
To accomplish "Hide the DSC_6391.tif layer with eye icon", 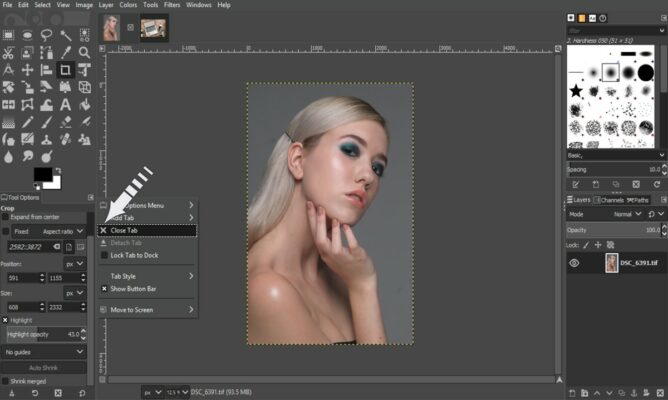I will (575, 263).
